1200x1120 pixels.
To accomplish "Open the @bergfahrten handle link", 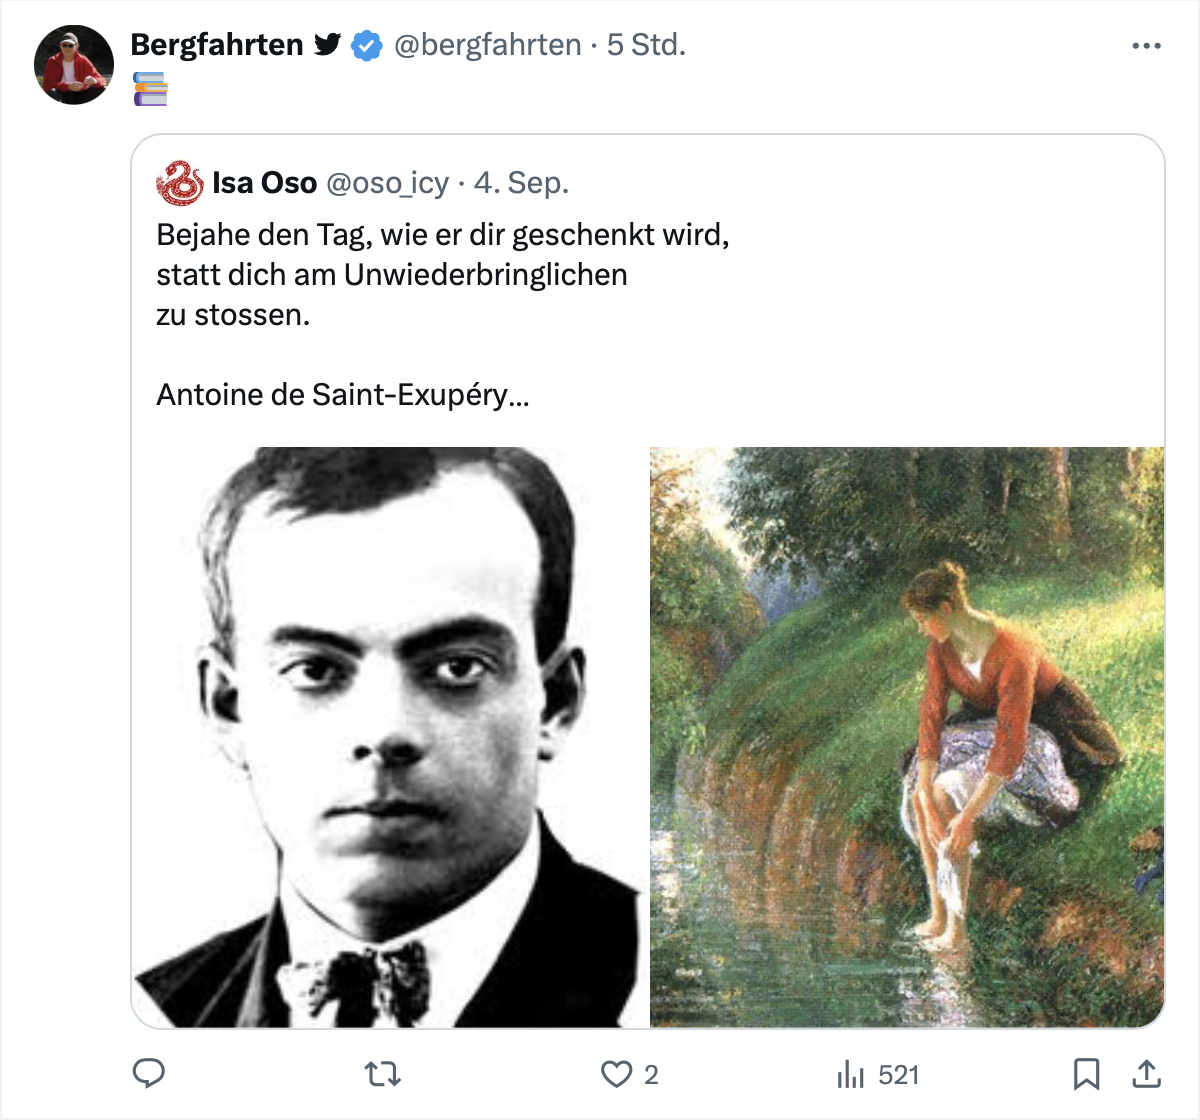I will coord(488,45).
